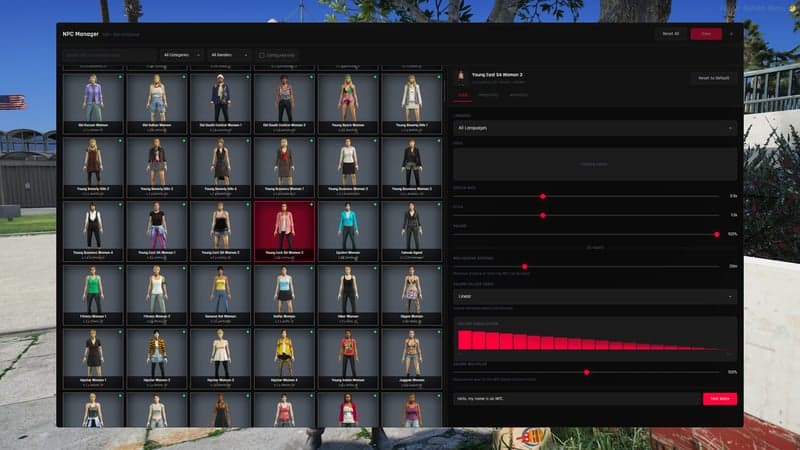Adjust the pitch slider handle
Viewport: 800px width, 450px height.
(542, 215)
